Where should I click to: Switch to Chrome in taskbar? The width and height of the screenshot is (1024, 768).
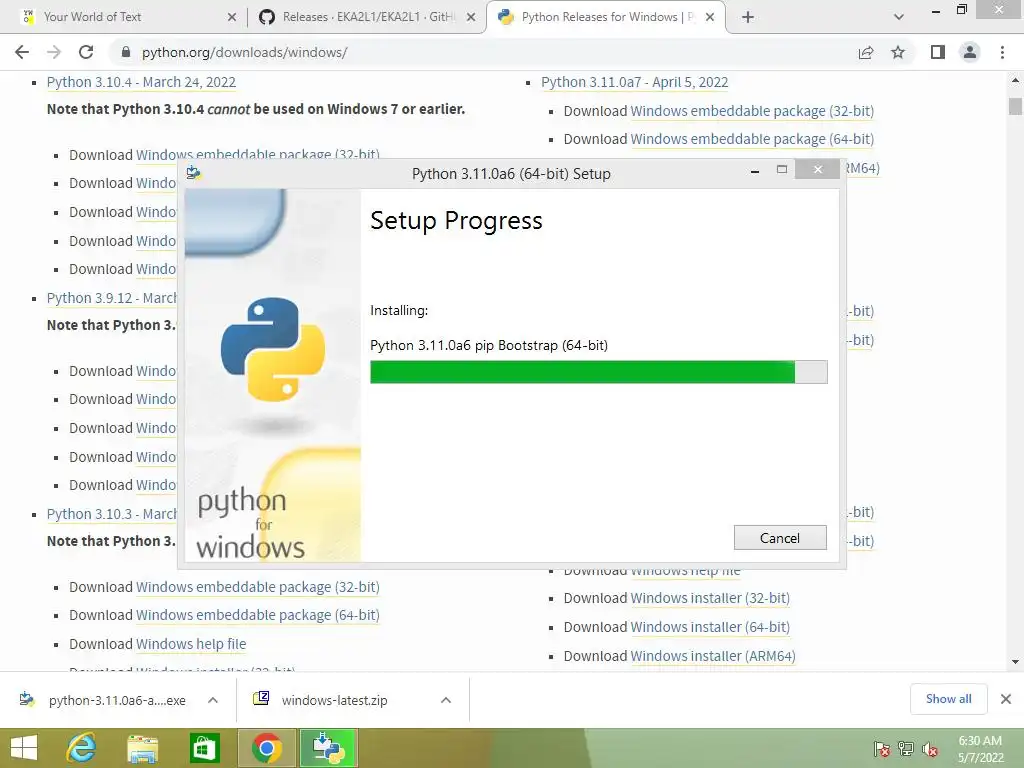[x=266, y=748]
